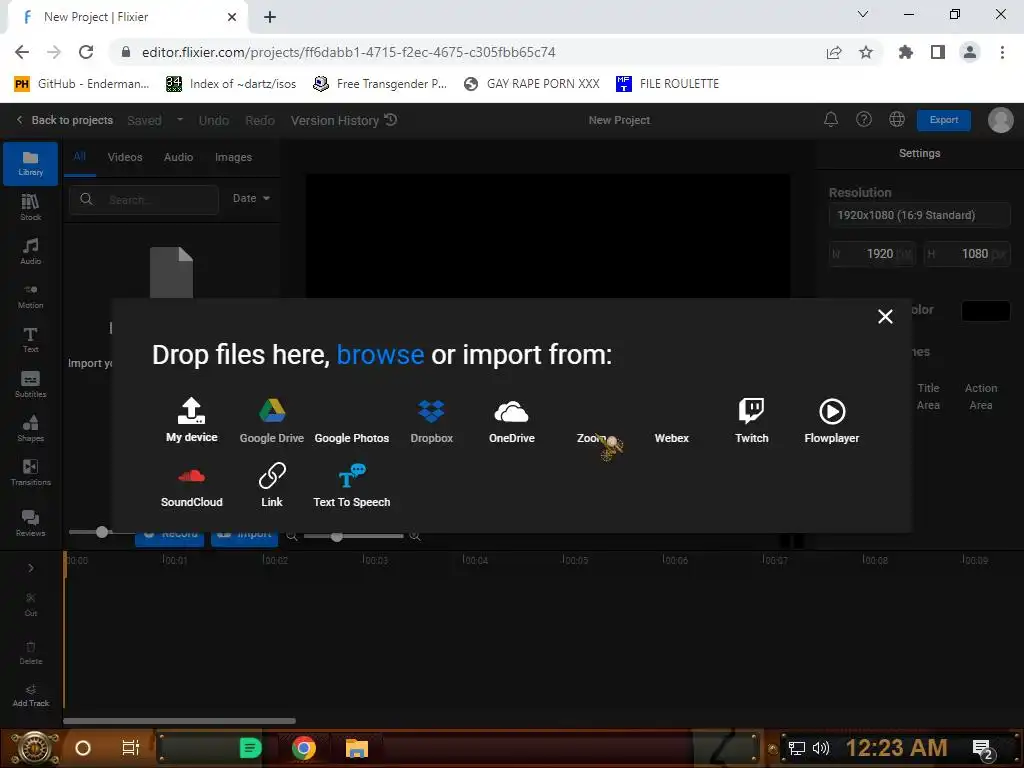The width and height of the screenshot is (1024, 768).
Task: Open the GitHub Enderman bookmark
Action: 82,84
